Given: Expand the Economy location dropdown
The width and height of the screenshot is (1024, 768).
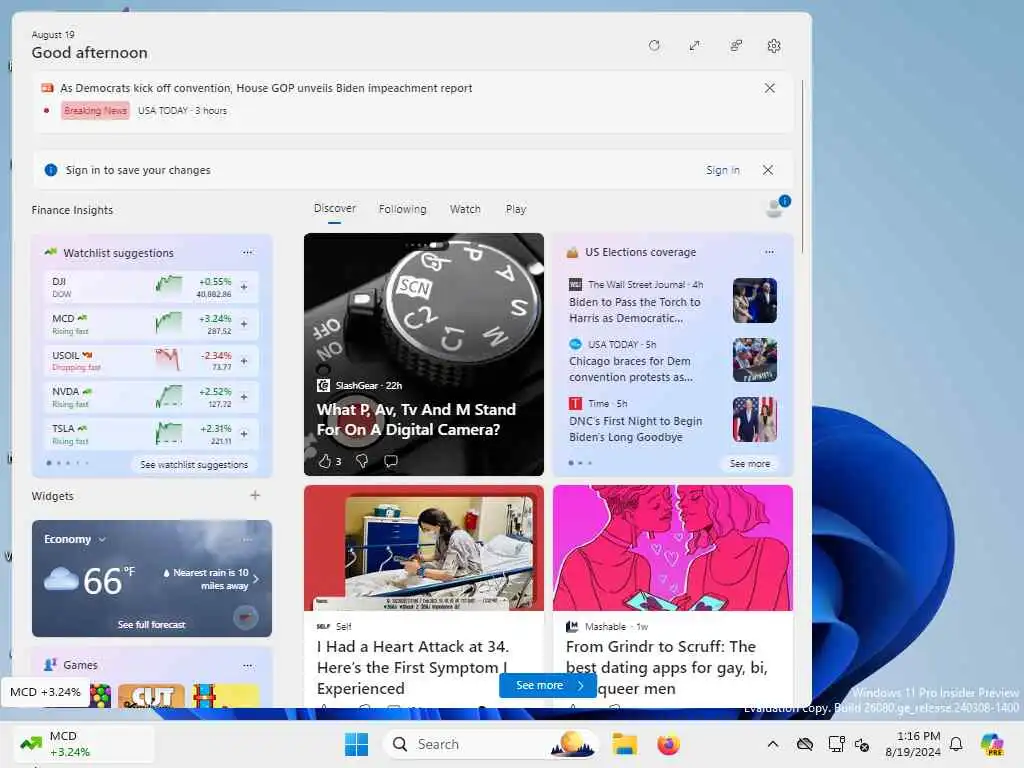Looking at the screenshot, I should tap(102, 539).
